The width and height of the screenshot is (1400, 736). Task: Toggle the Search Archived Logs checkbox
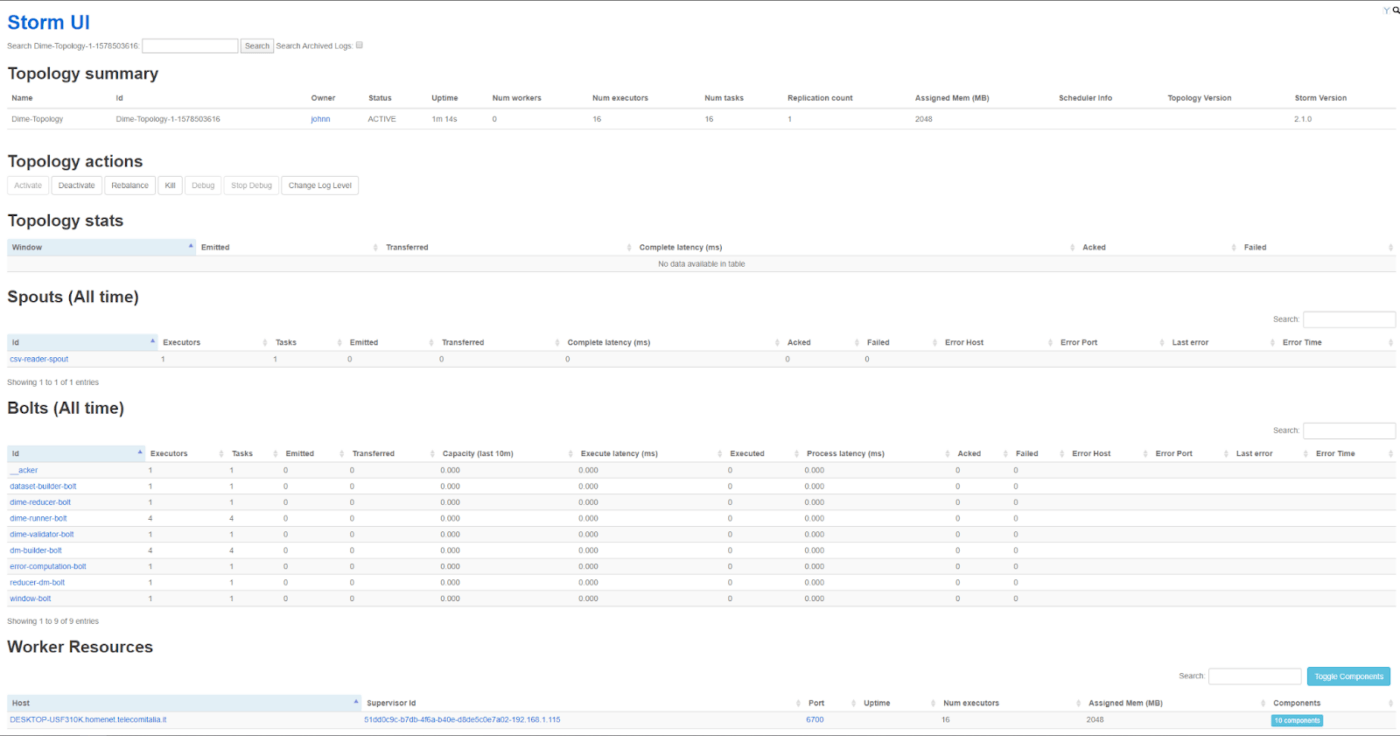(359, 45)
